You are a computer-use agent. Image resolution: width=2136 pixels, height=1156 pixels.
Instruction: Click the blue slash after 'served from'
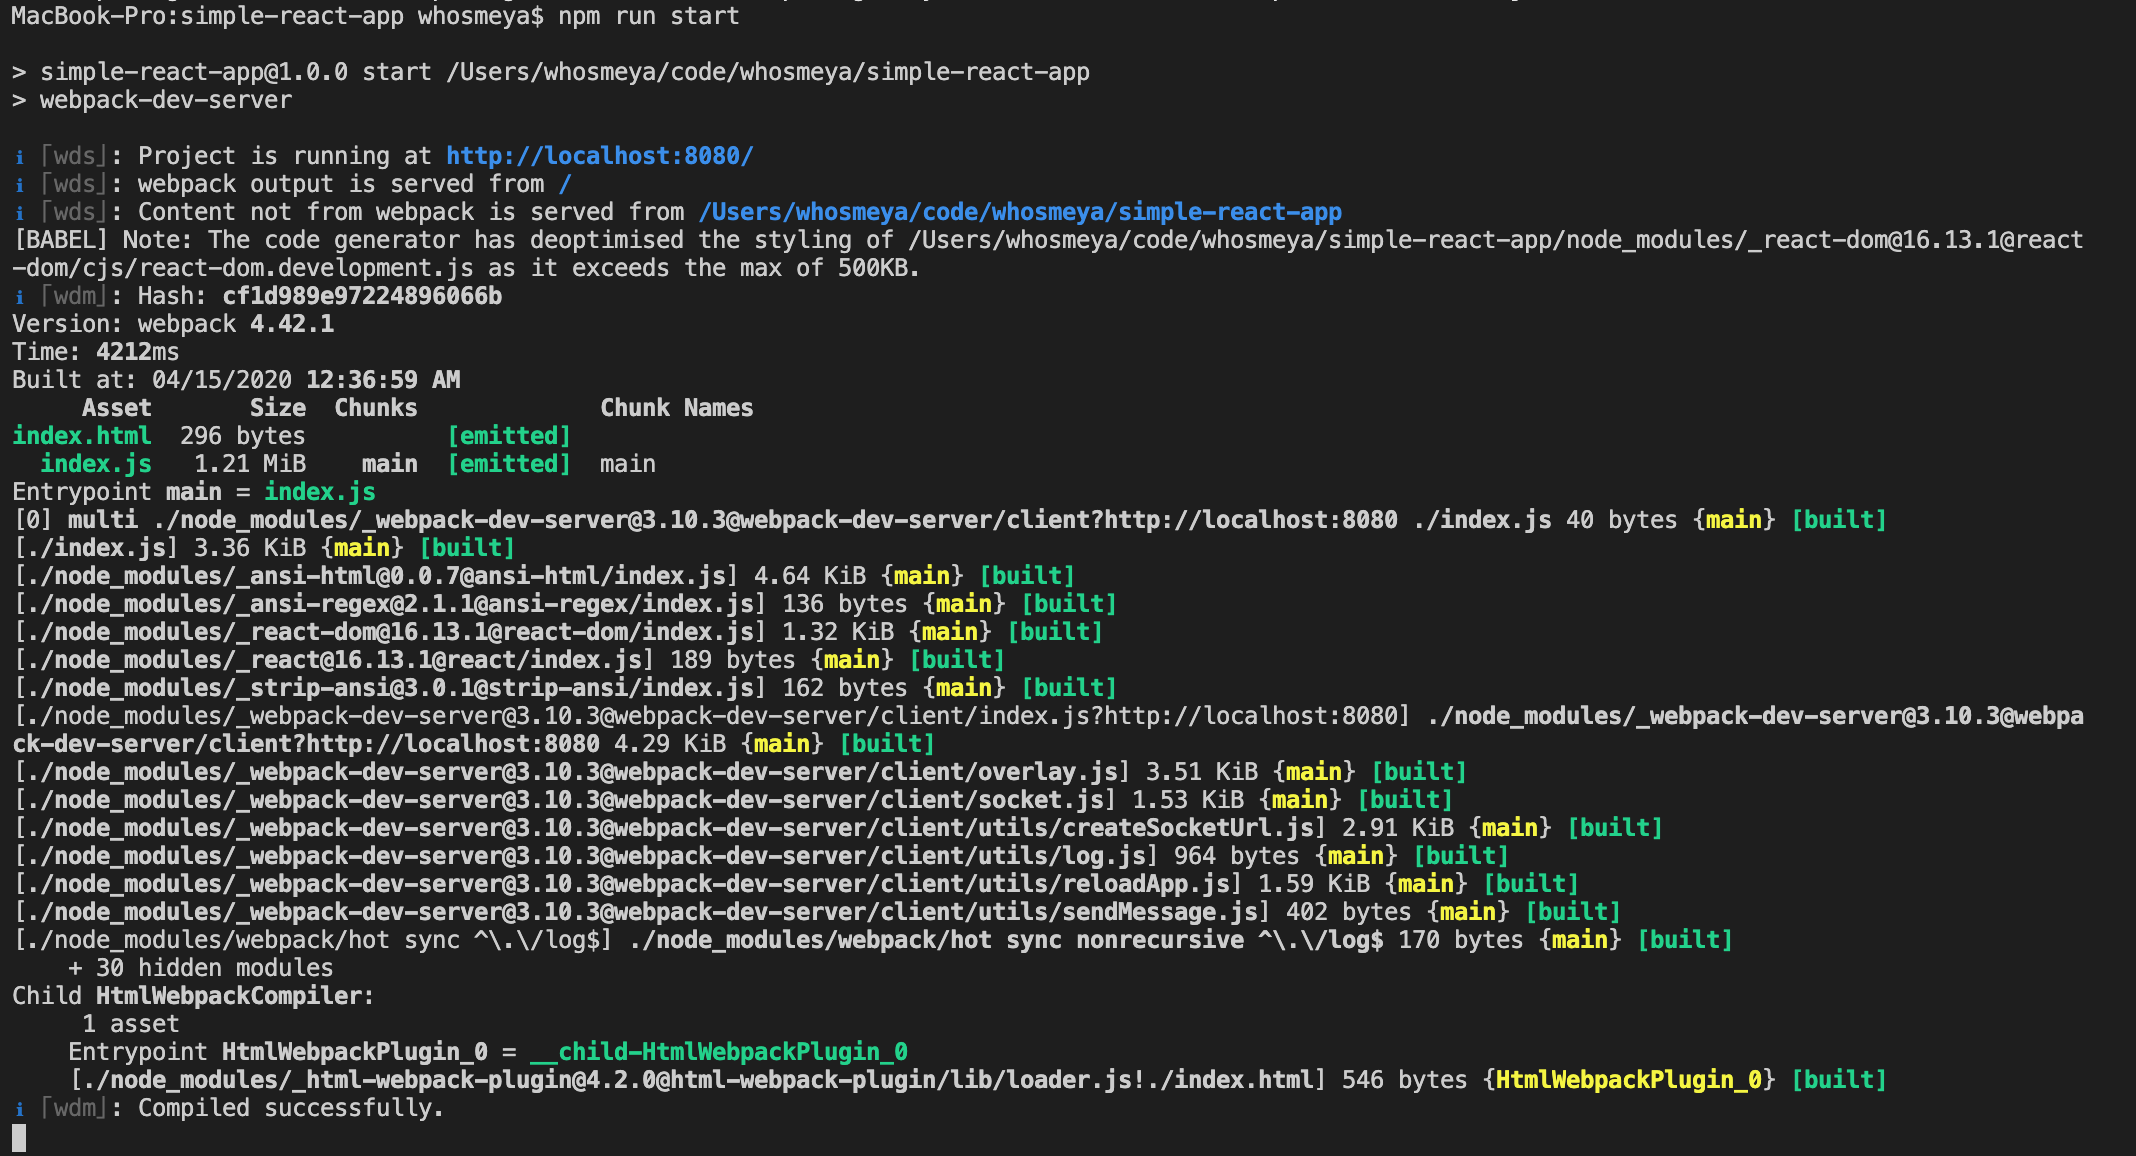(x=565, y=184)
